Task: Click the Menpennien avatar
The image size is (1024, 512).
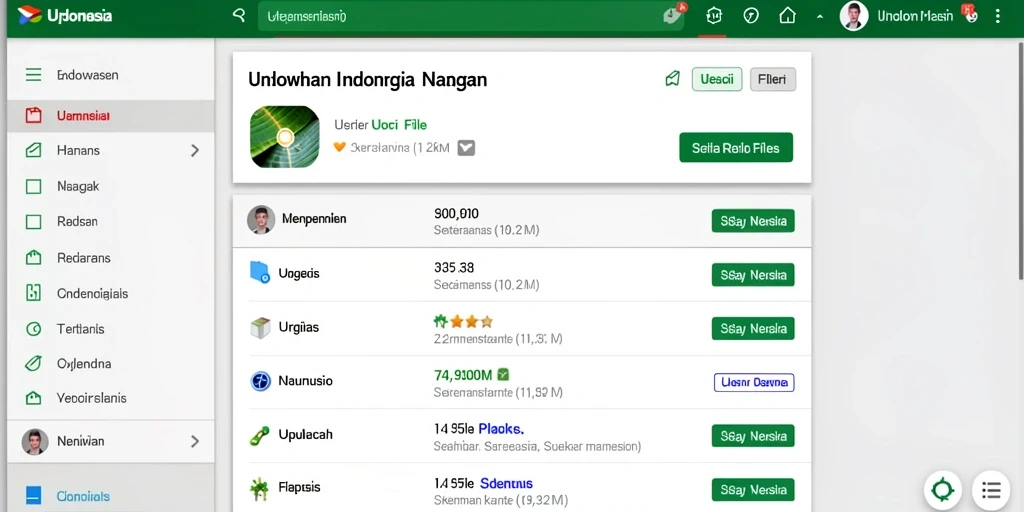Action: coord(261,220)
